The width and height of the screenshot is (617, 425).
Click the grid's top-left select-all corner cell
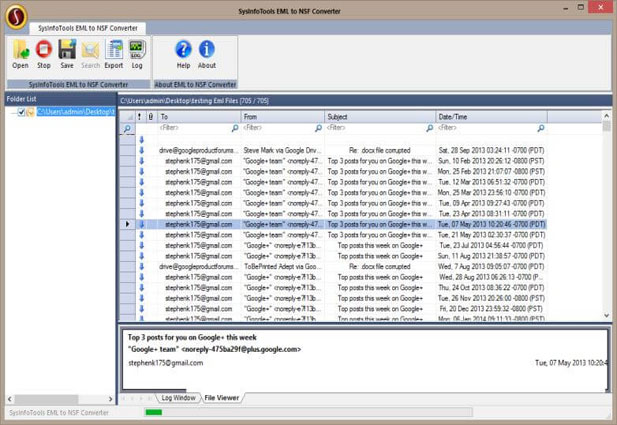click(x=127, y=116)
